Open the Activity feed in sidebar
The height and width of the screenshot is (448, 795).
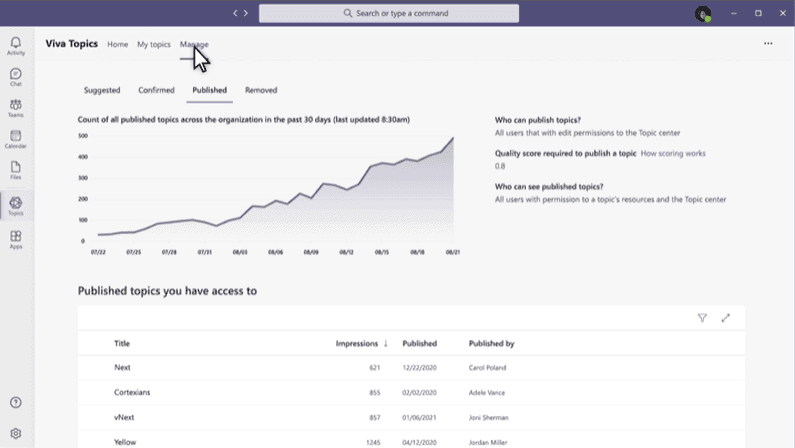(x=15, y=45)
